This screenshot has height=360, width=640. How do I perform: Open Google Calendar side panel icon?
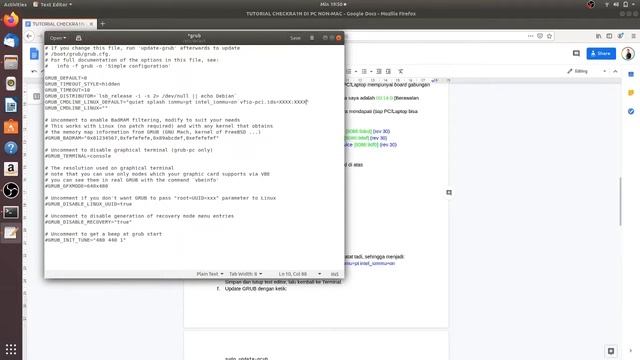point(631,75)
